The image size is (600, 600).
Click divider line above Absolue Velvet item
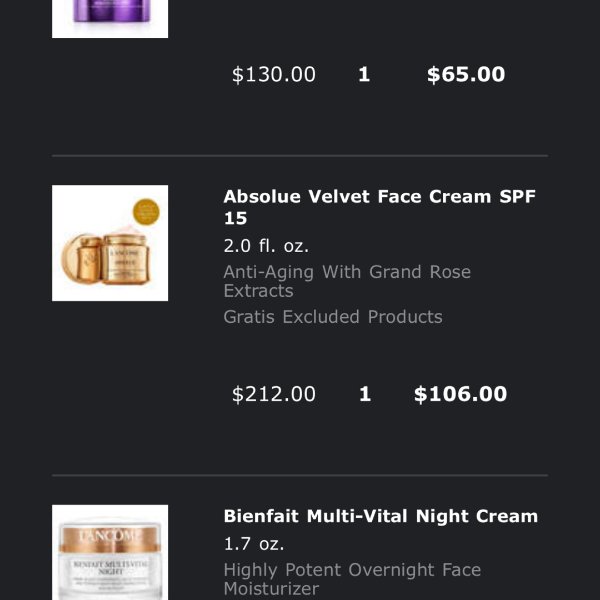(300, 156)
